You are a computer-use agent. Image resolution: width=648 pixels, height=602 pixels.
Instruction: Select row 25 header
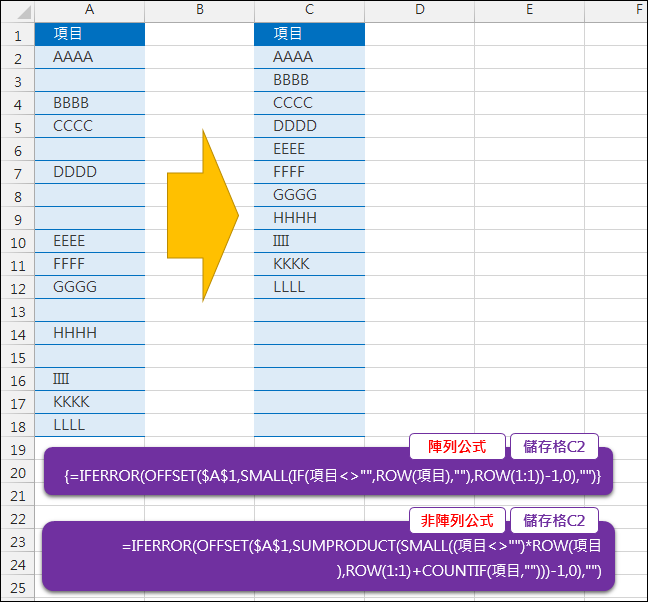tap(18, 587)
